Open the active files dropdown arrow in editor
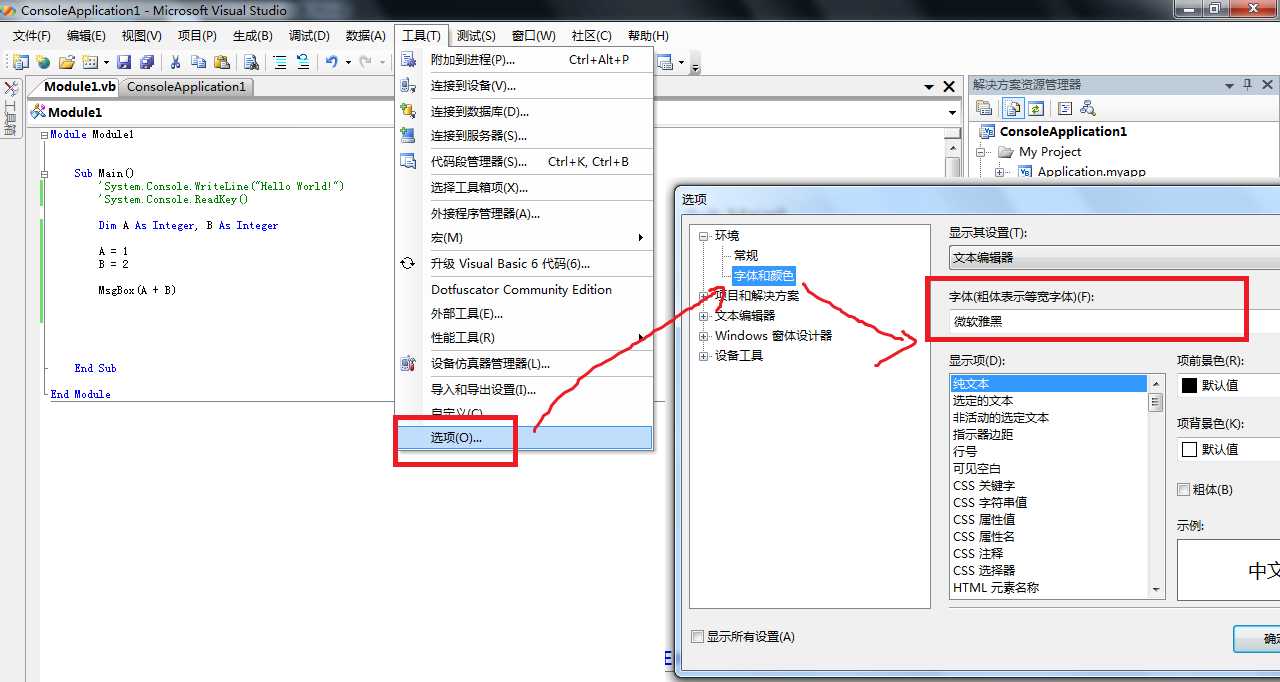This screenshot has width=1280, height=682. coord(930,87)
